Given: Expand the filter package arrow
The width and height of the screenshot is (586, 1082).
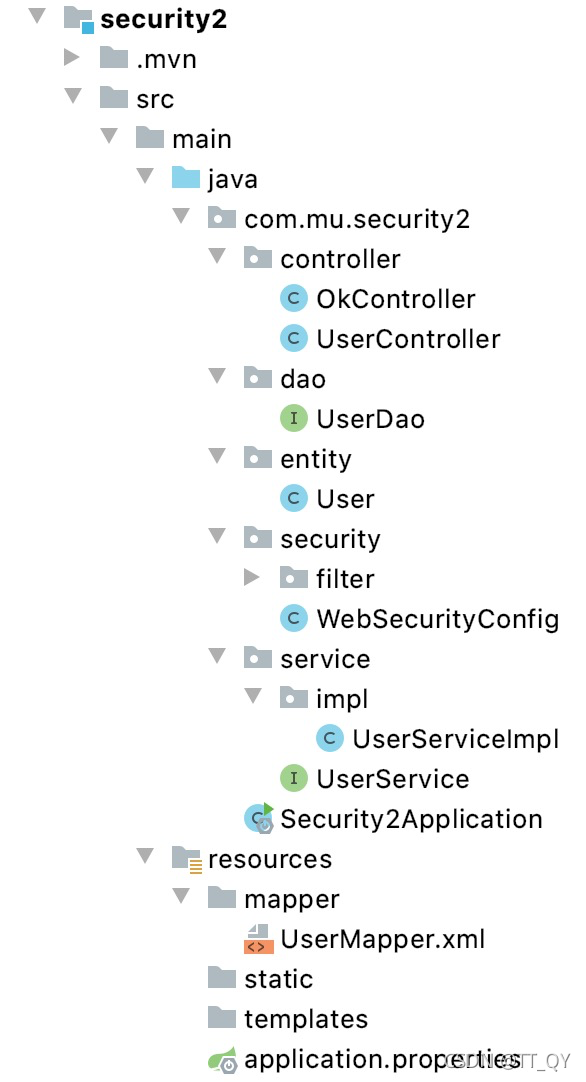Looking at the screenshot, I should pyautogui.click(x=251, y=577).
